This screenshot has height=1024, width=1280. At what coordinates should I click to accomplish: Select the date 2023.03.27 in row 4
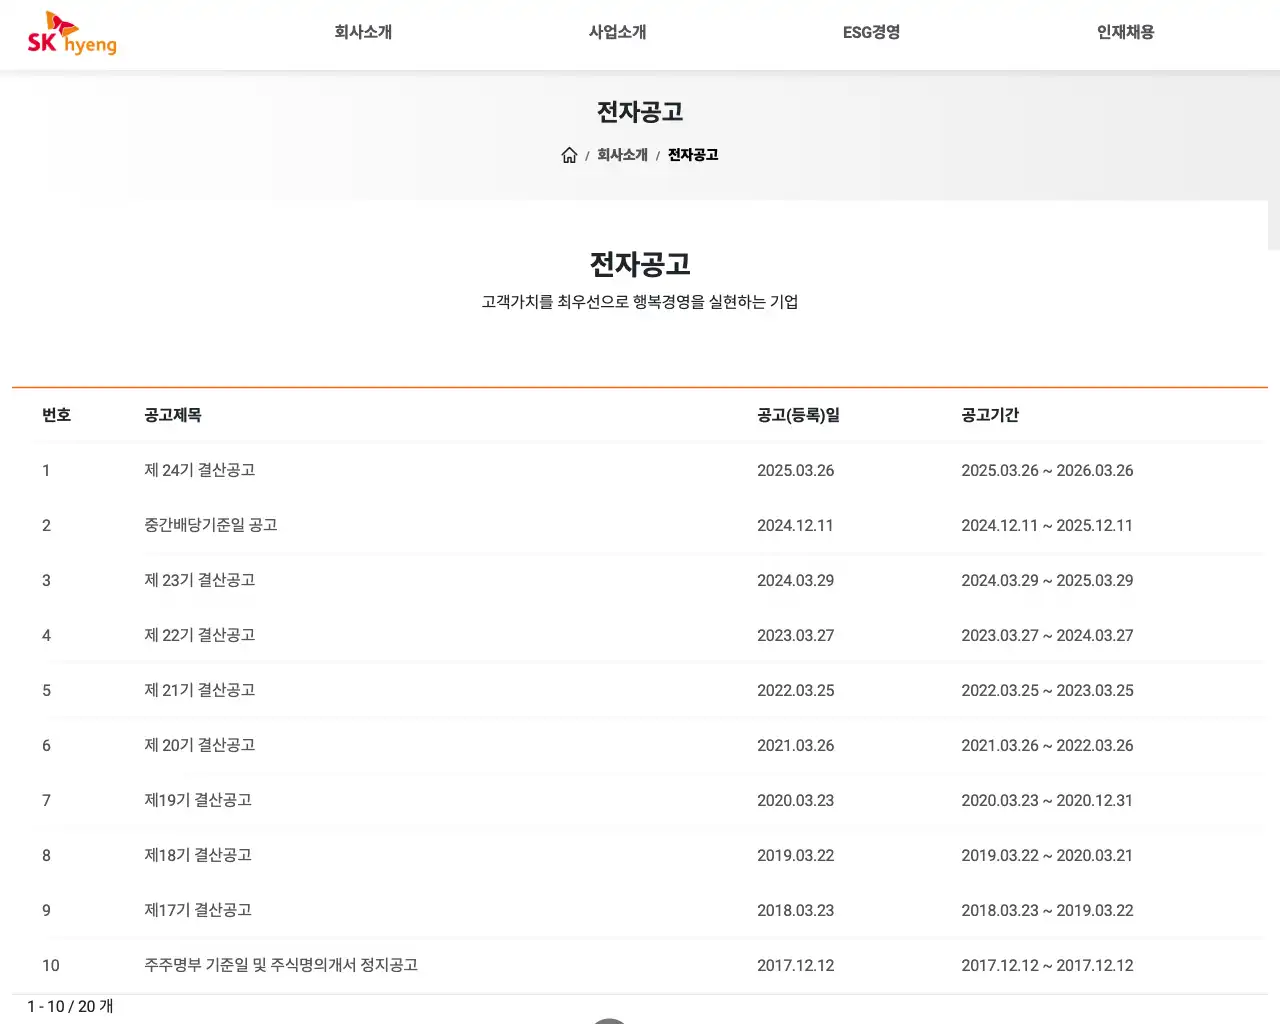tap(795, 635)
